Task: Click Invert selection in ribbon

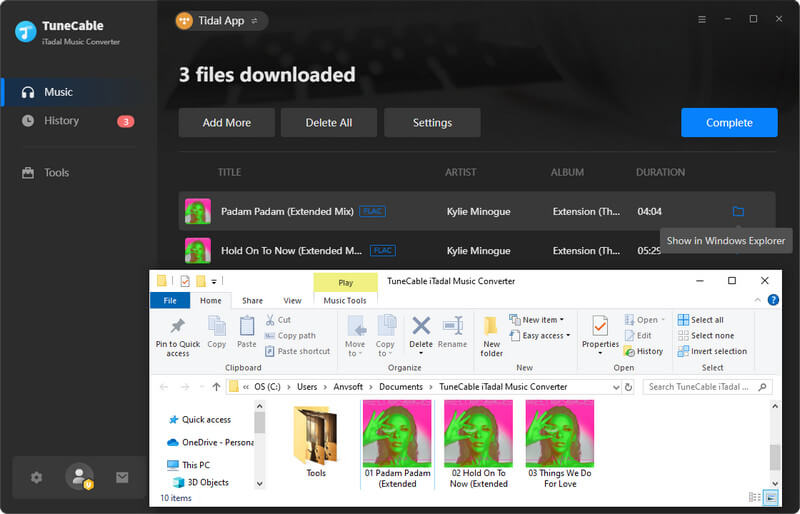Action: point(712,352)
